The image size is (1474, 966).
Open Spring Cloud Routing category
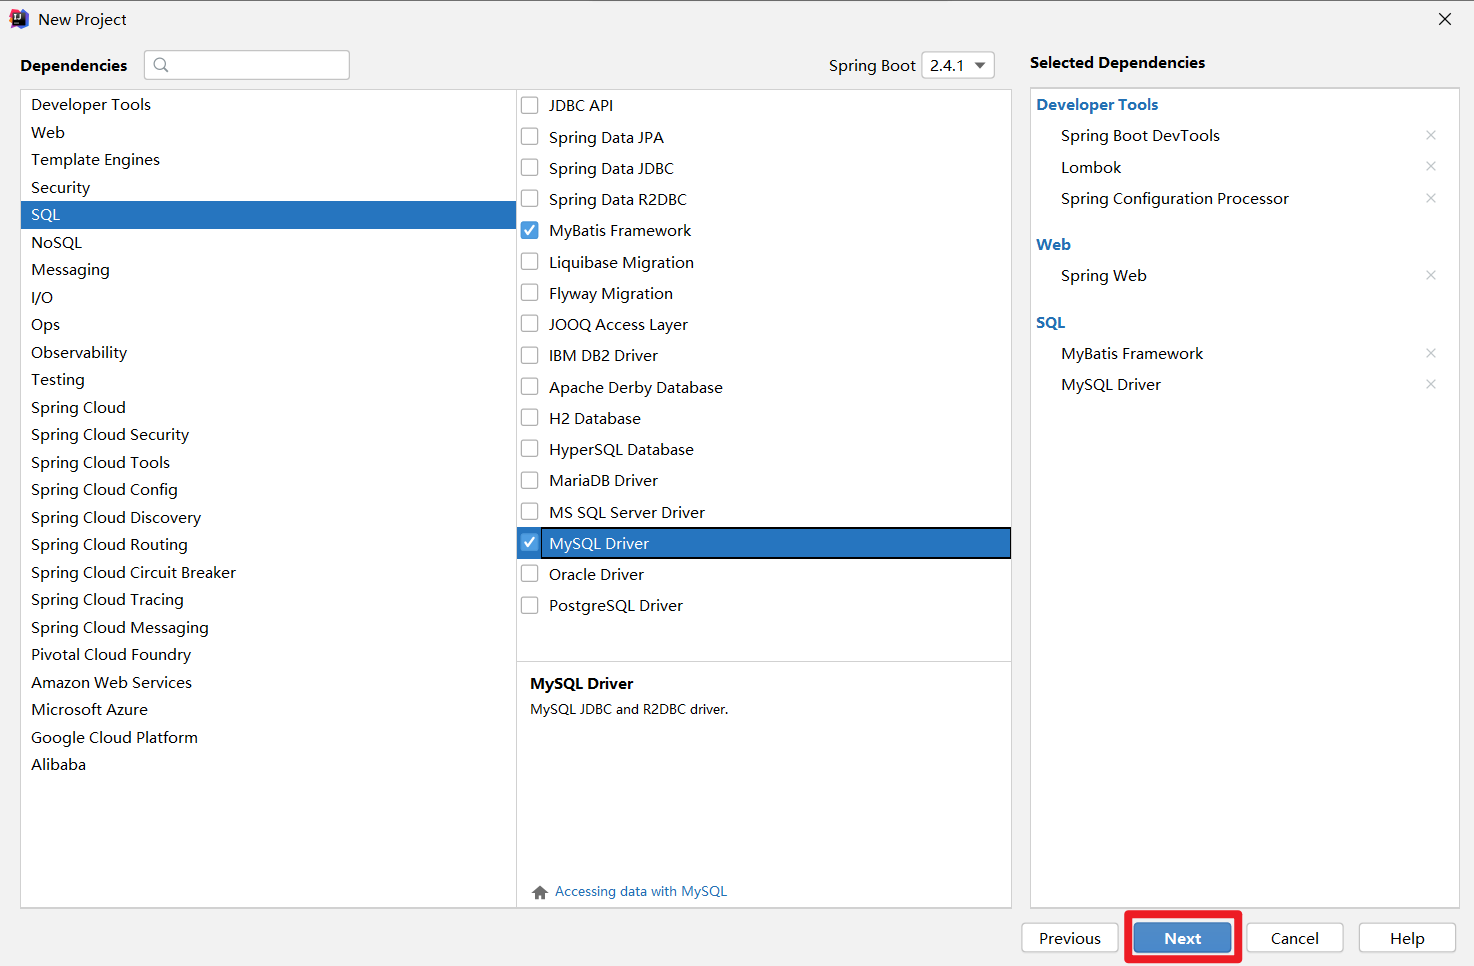click(268, 544)
